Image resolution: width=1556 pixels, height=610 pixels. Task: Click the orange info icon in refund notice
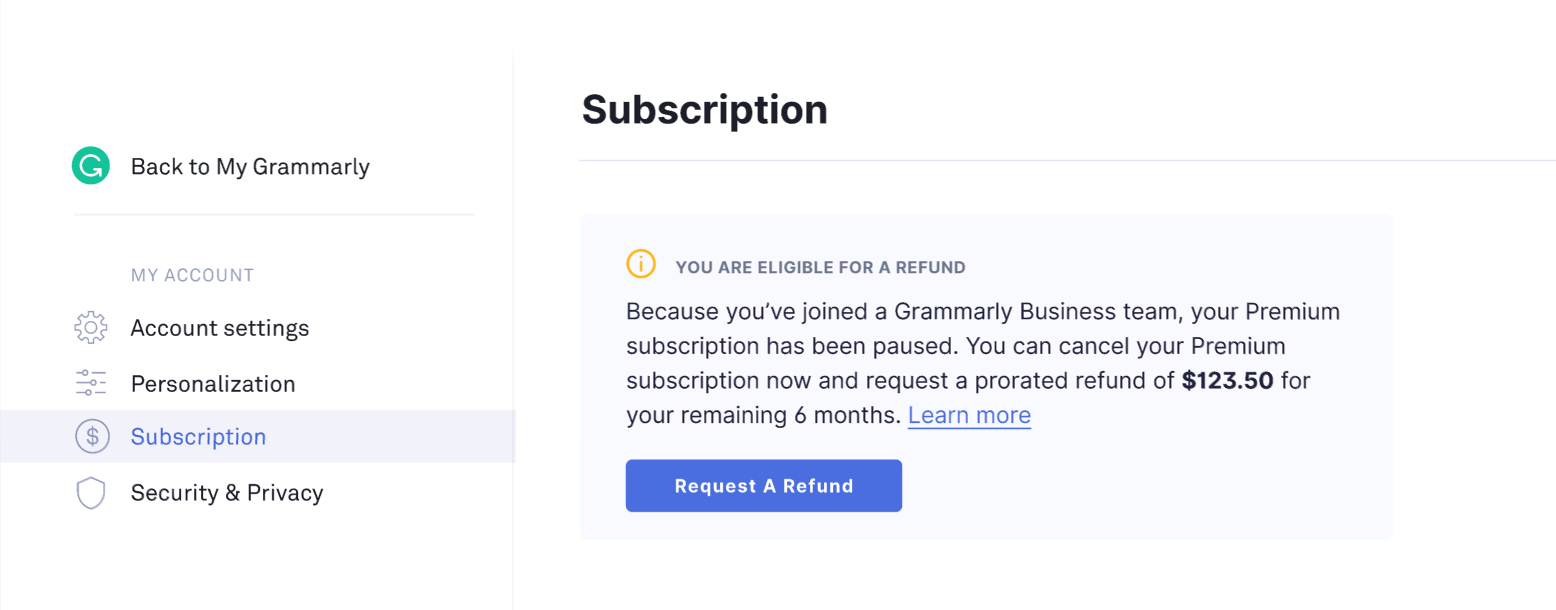coord(640,264)
